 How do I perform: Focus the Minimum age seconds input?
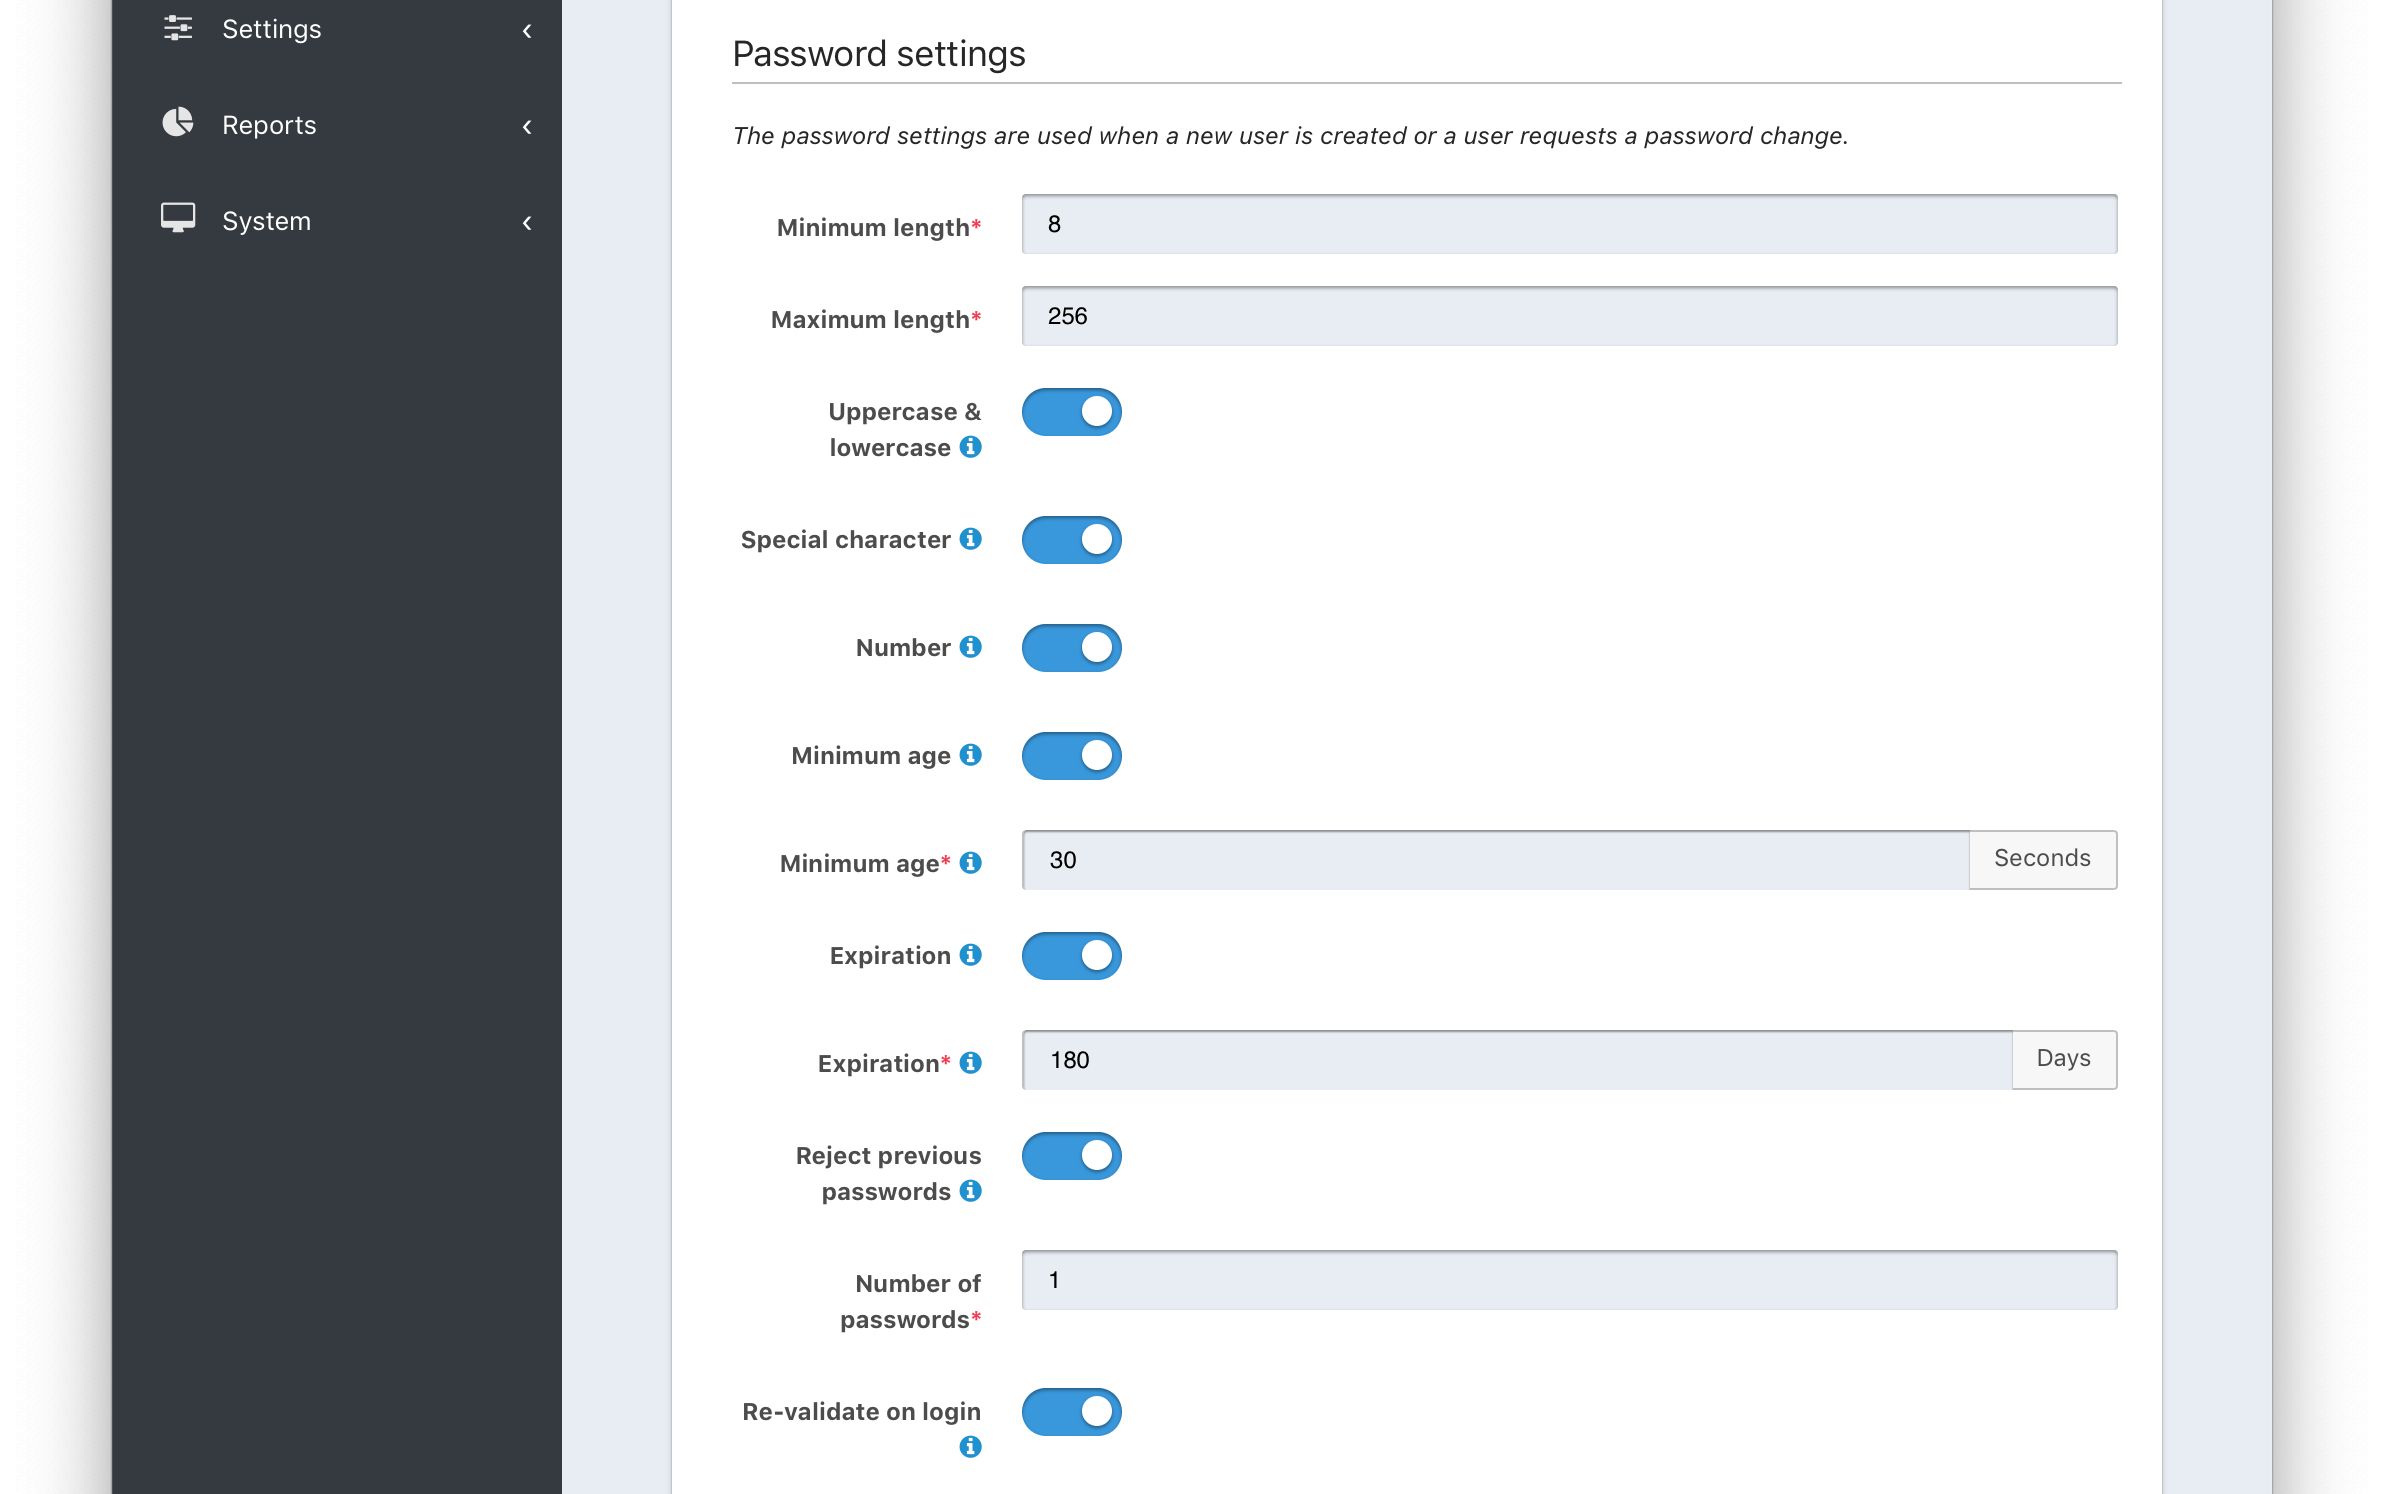1496,860
